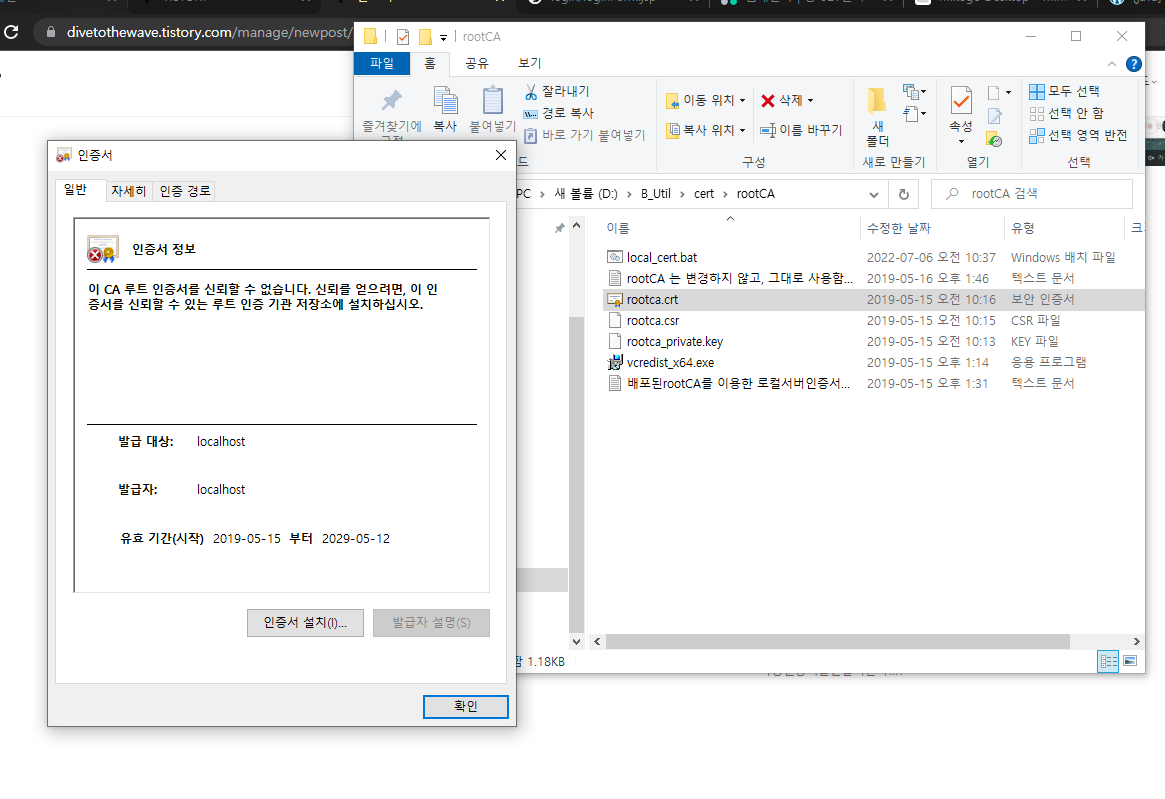
Task: Click the B_Util breadcrumb segment
Action: click(655, 194)
